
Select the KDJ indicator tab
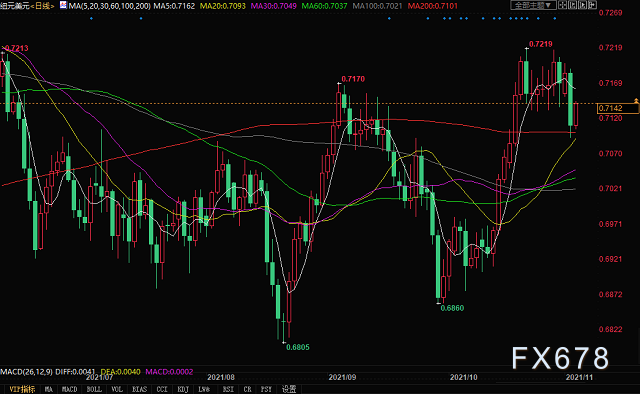tap(183, 389)
